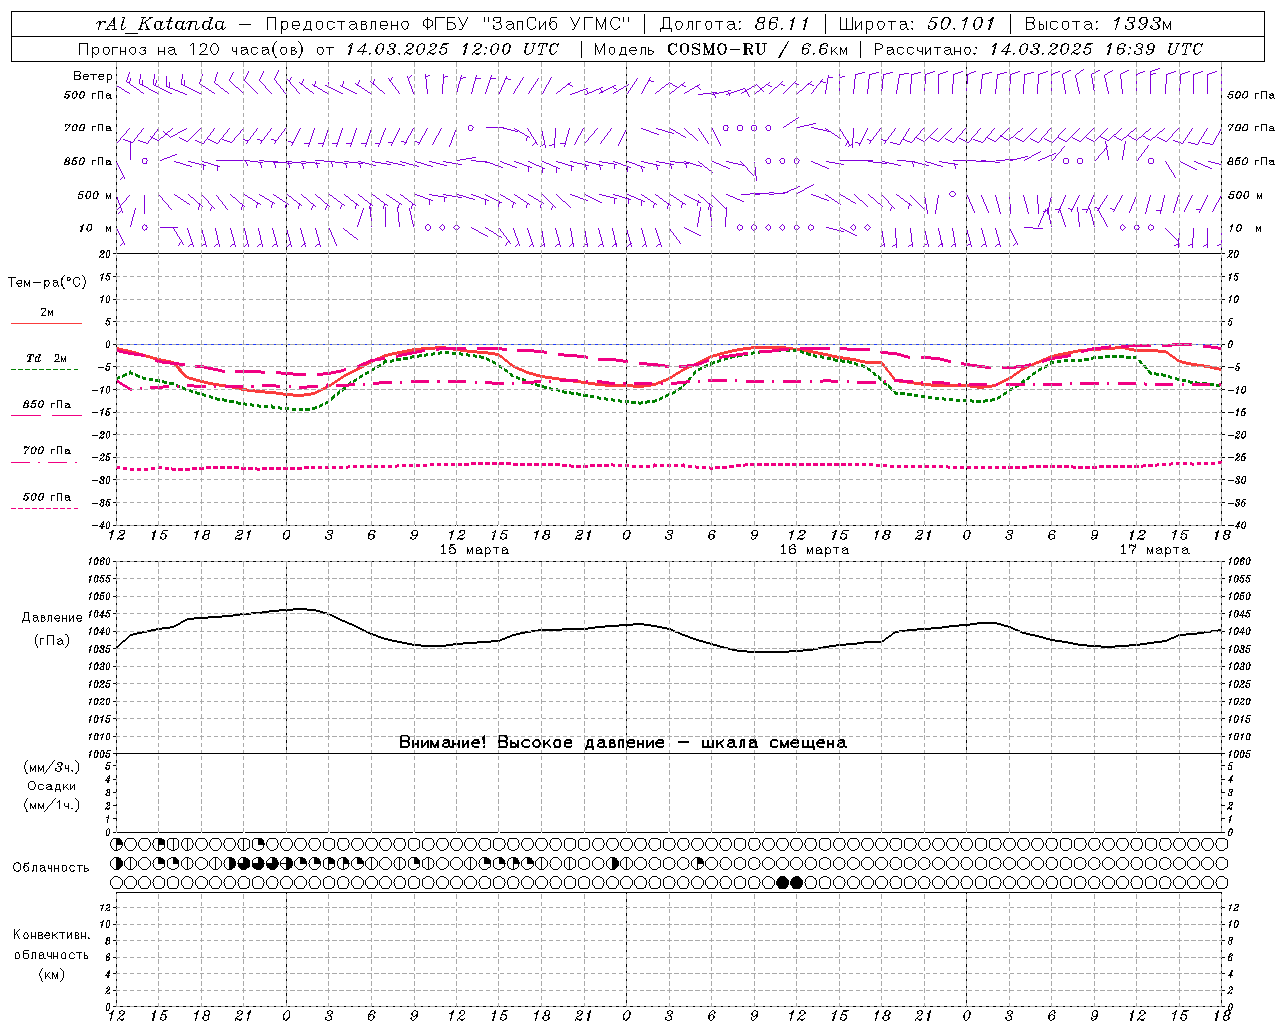Click the longitude value Долгота: 86.11

tap(734, 24)
